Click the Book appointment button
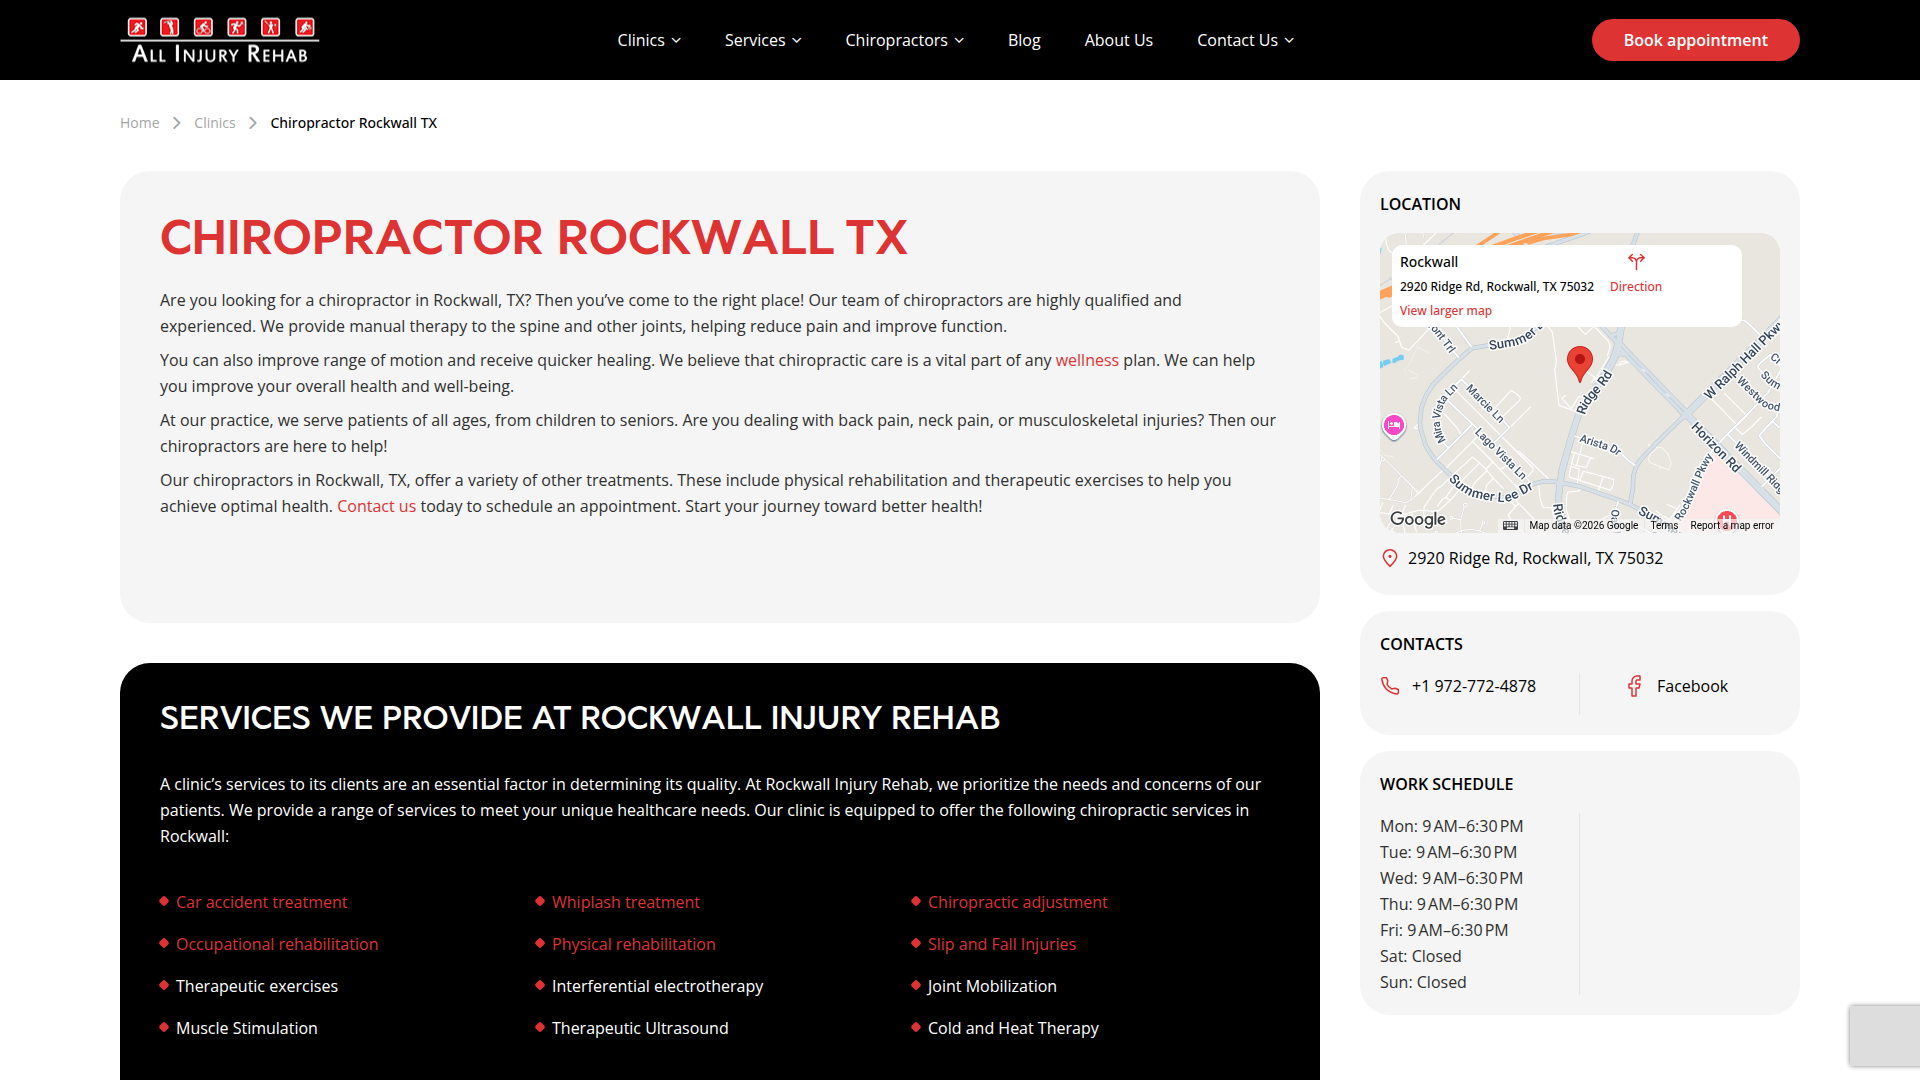The image size is (1920, 1080). pyautogui.click(x=1696, y=40)
